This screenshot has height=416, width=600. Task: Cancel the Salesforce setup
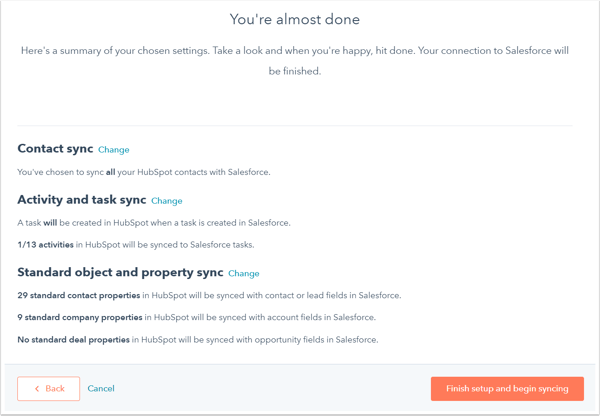[x=101, y=388]
